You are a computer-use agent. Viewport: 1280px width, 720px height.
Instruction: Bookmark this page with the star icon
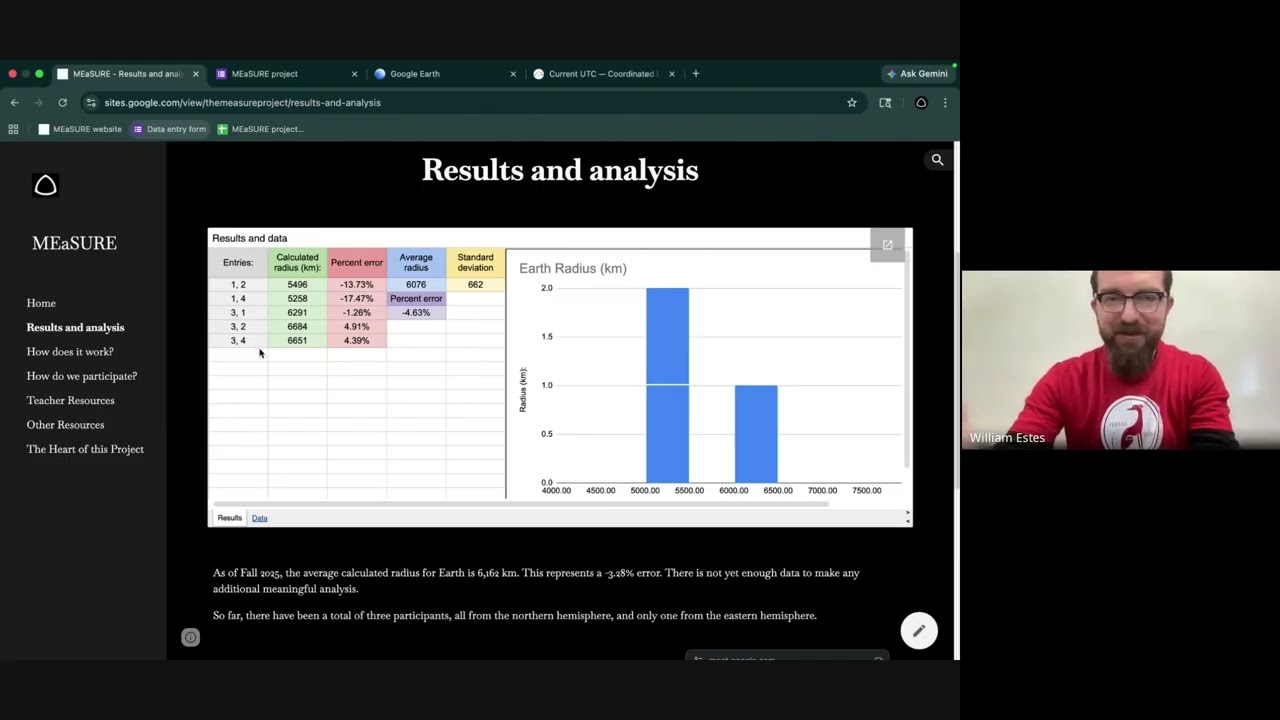click(x=852, y=102)
